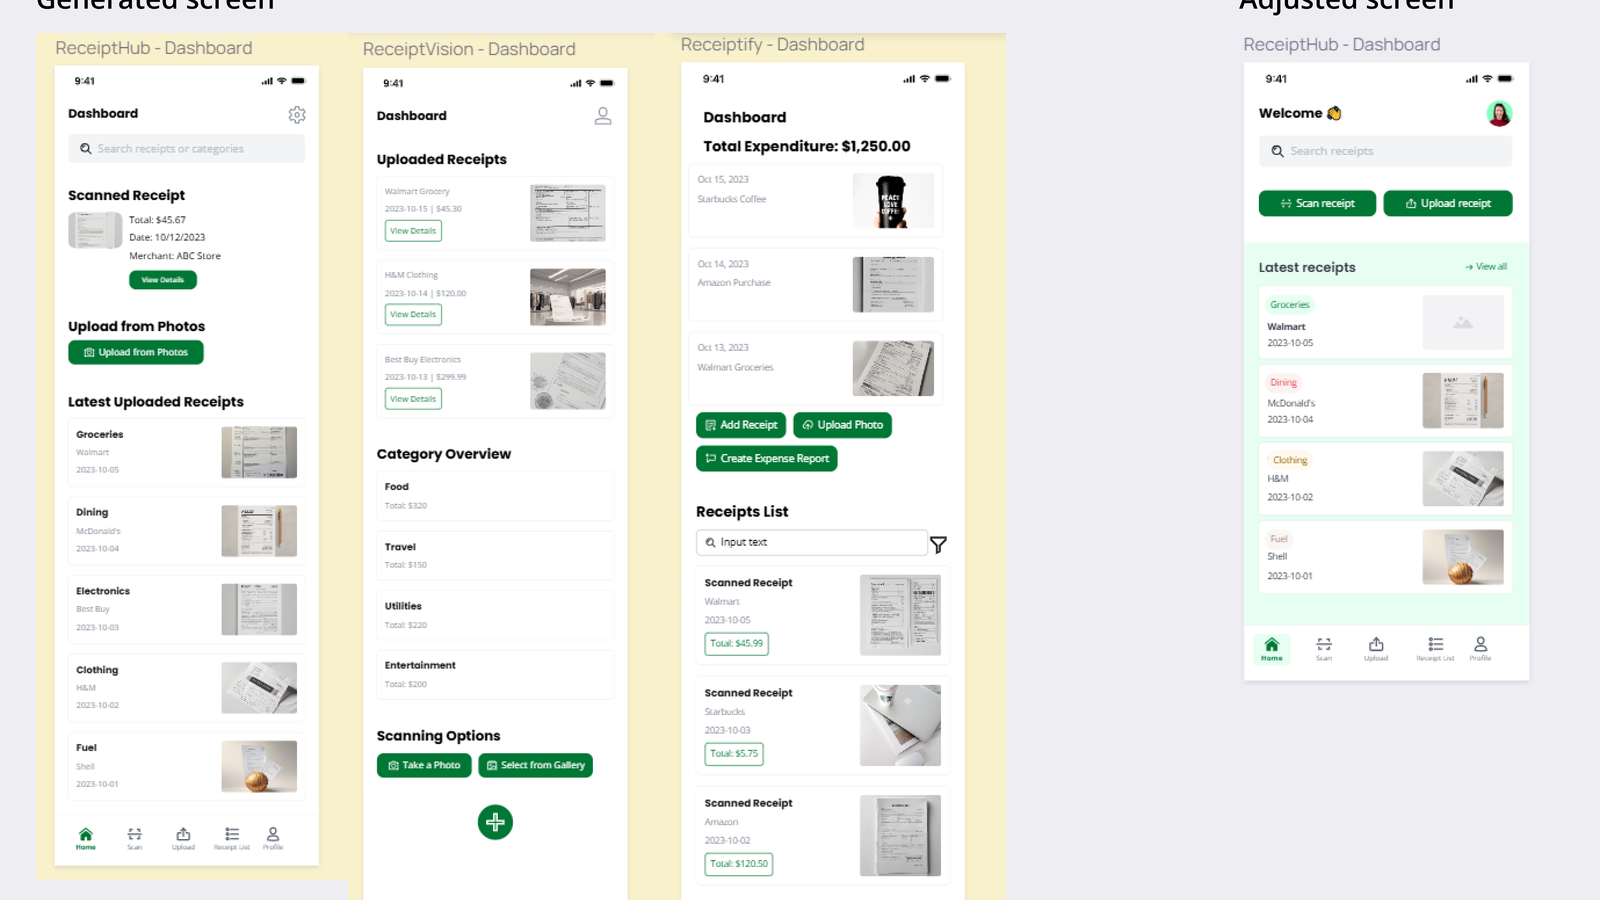
Task: Focus the Search receipts or categories field
Action: click(x=186, y=149)
